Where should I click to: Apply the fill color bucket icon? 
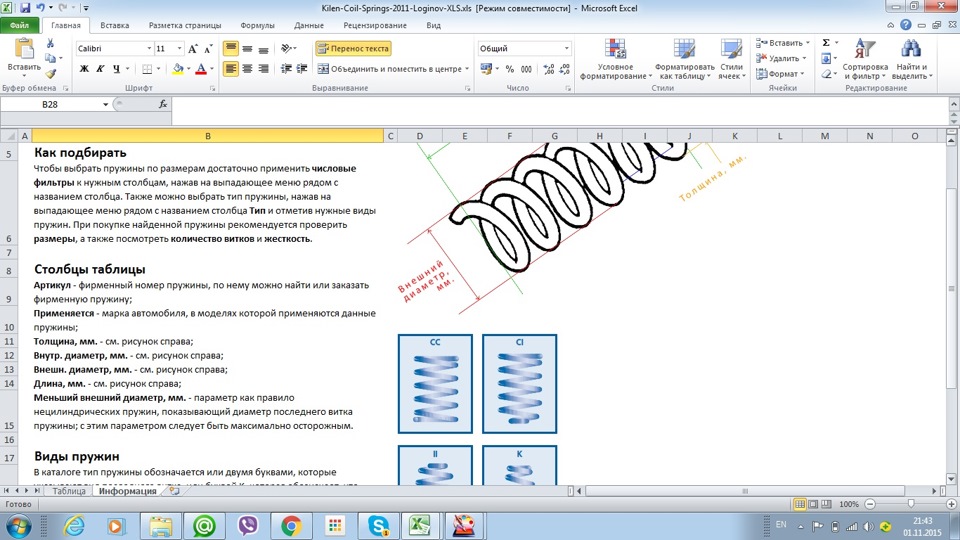[178, 69]
